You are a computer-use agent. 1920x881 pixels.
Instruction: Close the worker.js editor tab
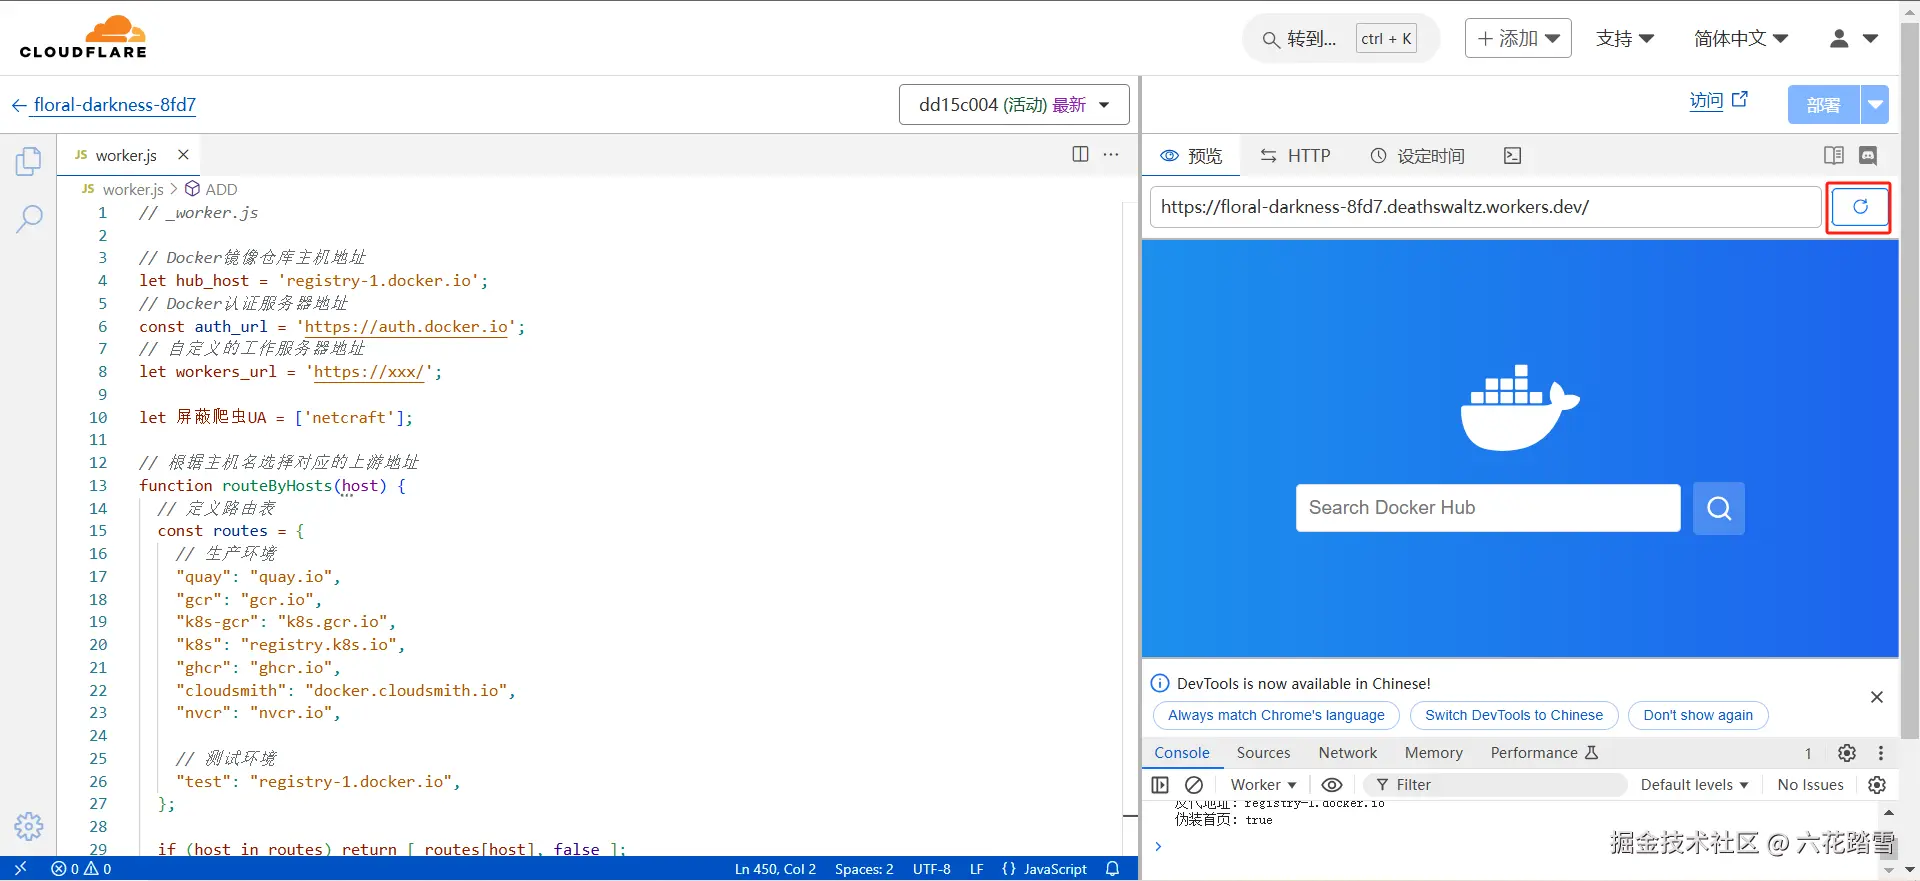(x=183, y=155)
